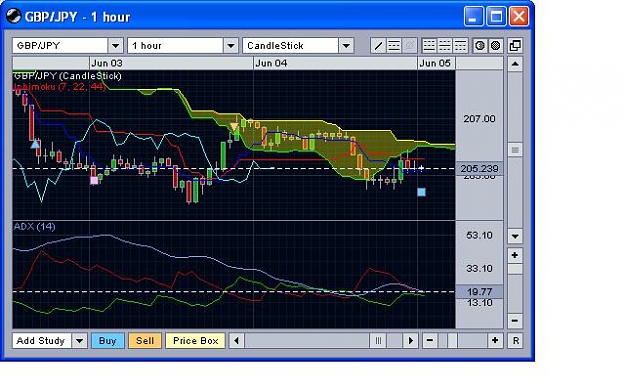Click the Price Box button
Screen dimensions: 625x391
pos(195,341)
